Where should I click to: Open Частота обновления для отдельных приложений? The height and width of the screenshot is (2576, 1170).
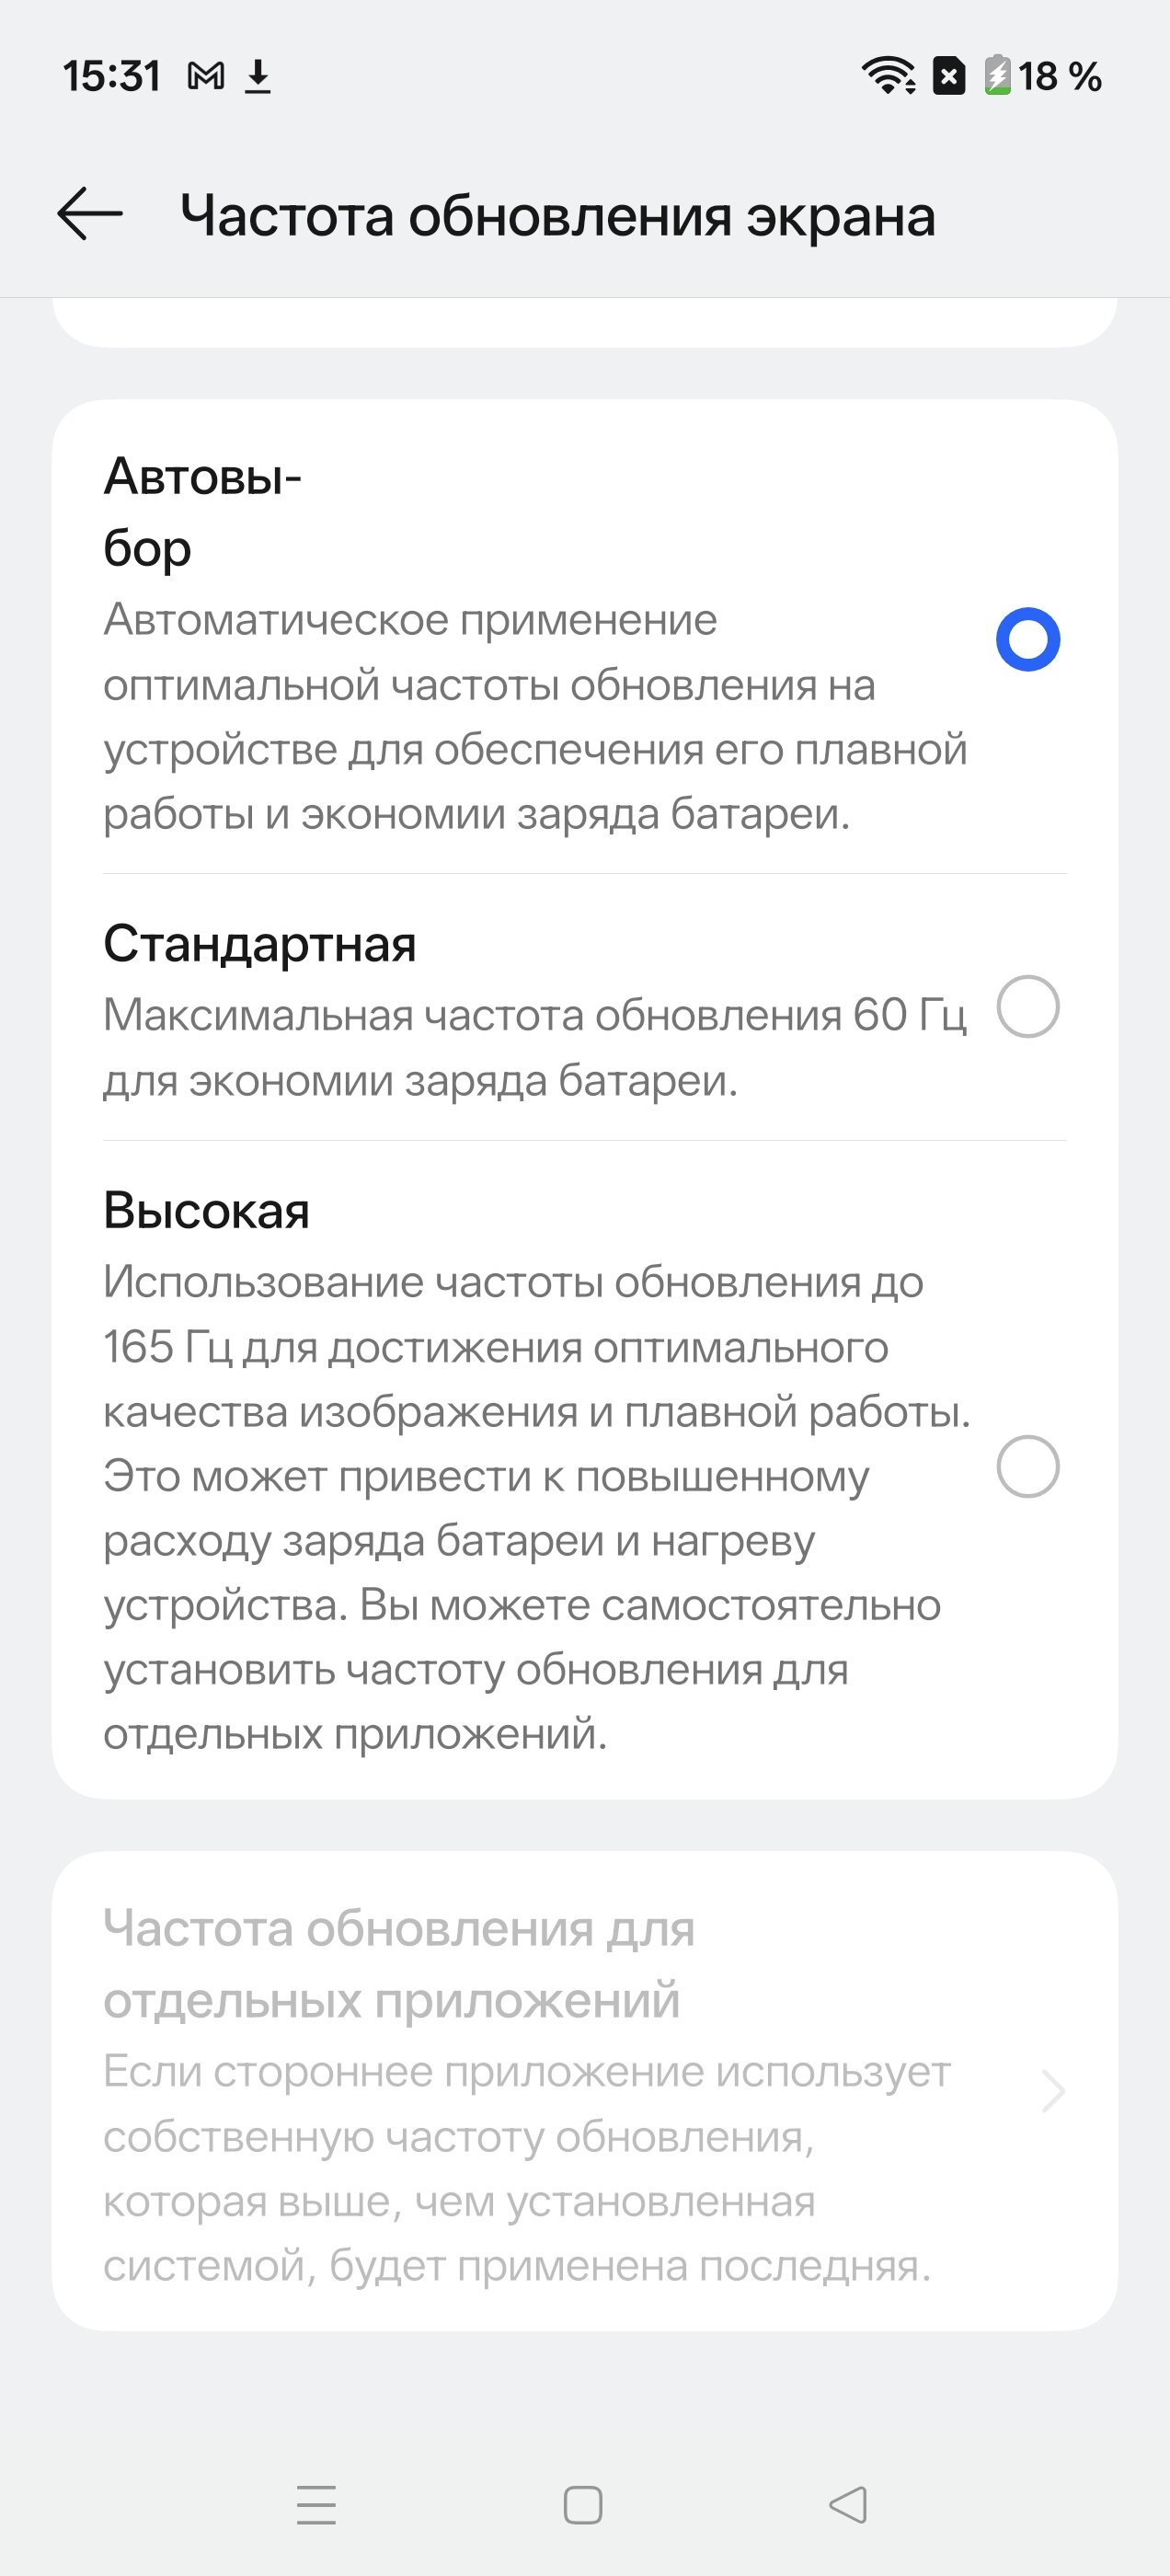398,1964
